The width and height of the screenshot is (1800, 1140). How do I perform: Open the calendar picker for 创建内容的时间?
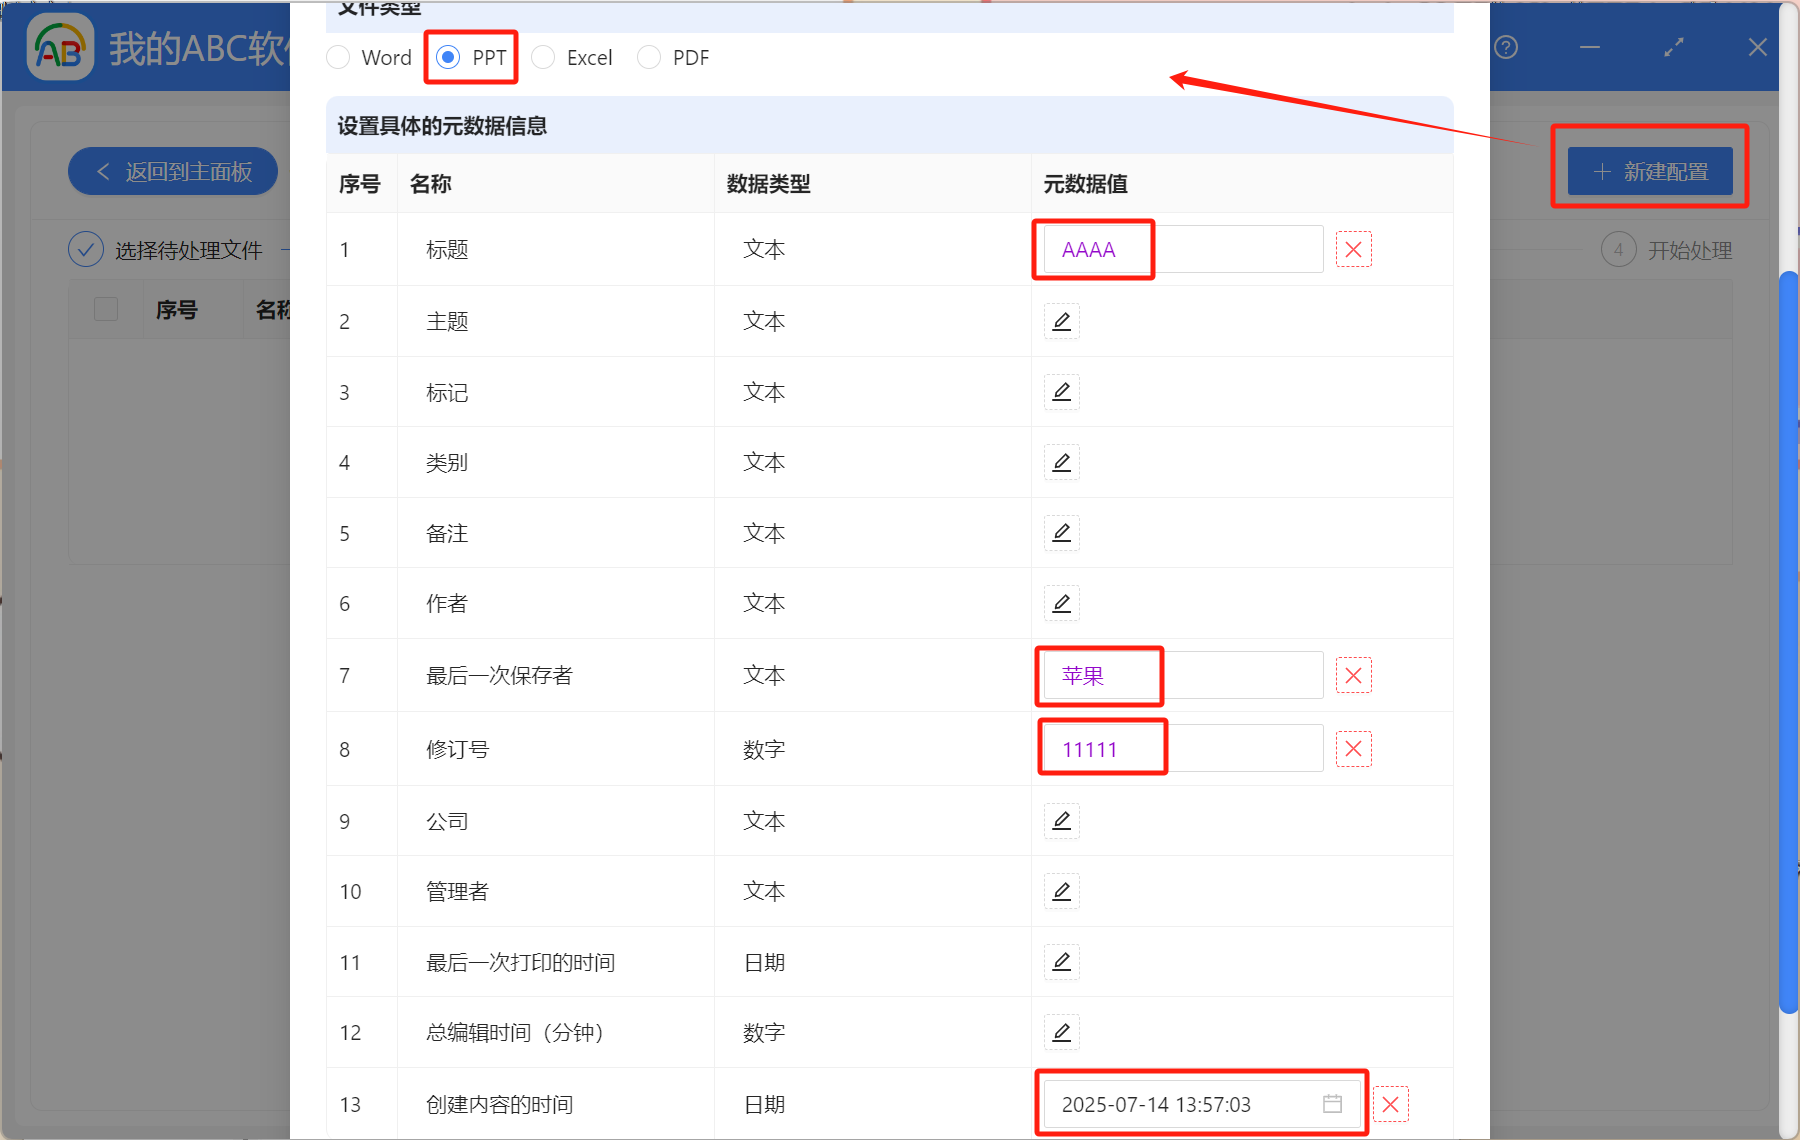pos(1331,1104)
